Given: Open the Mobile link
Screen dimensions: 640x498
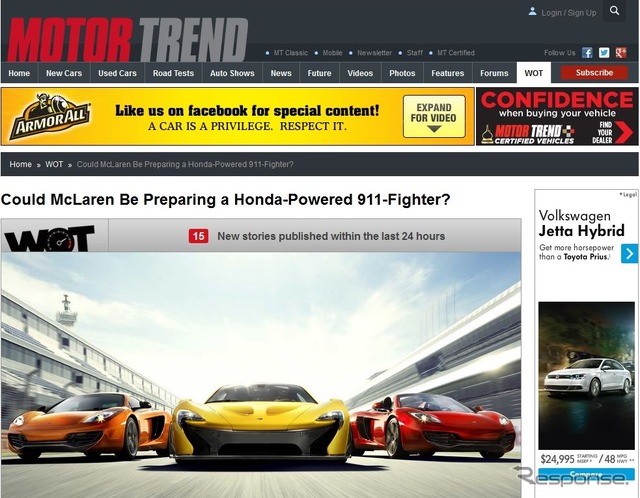Looking at the screenshot, I should (x=332, y=53).
